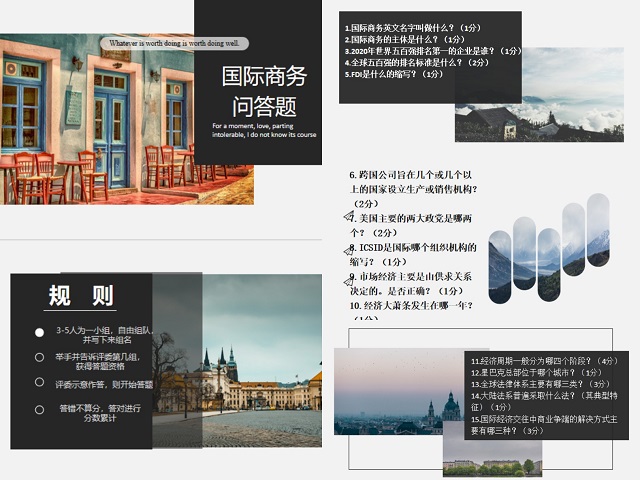Image resolution: width=640 pixels, height=480 pixels.
Task: Click question 2.国际商务的主体是什么？
Action: (404, 39)
